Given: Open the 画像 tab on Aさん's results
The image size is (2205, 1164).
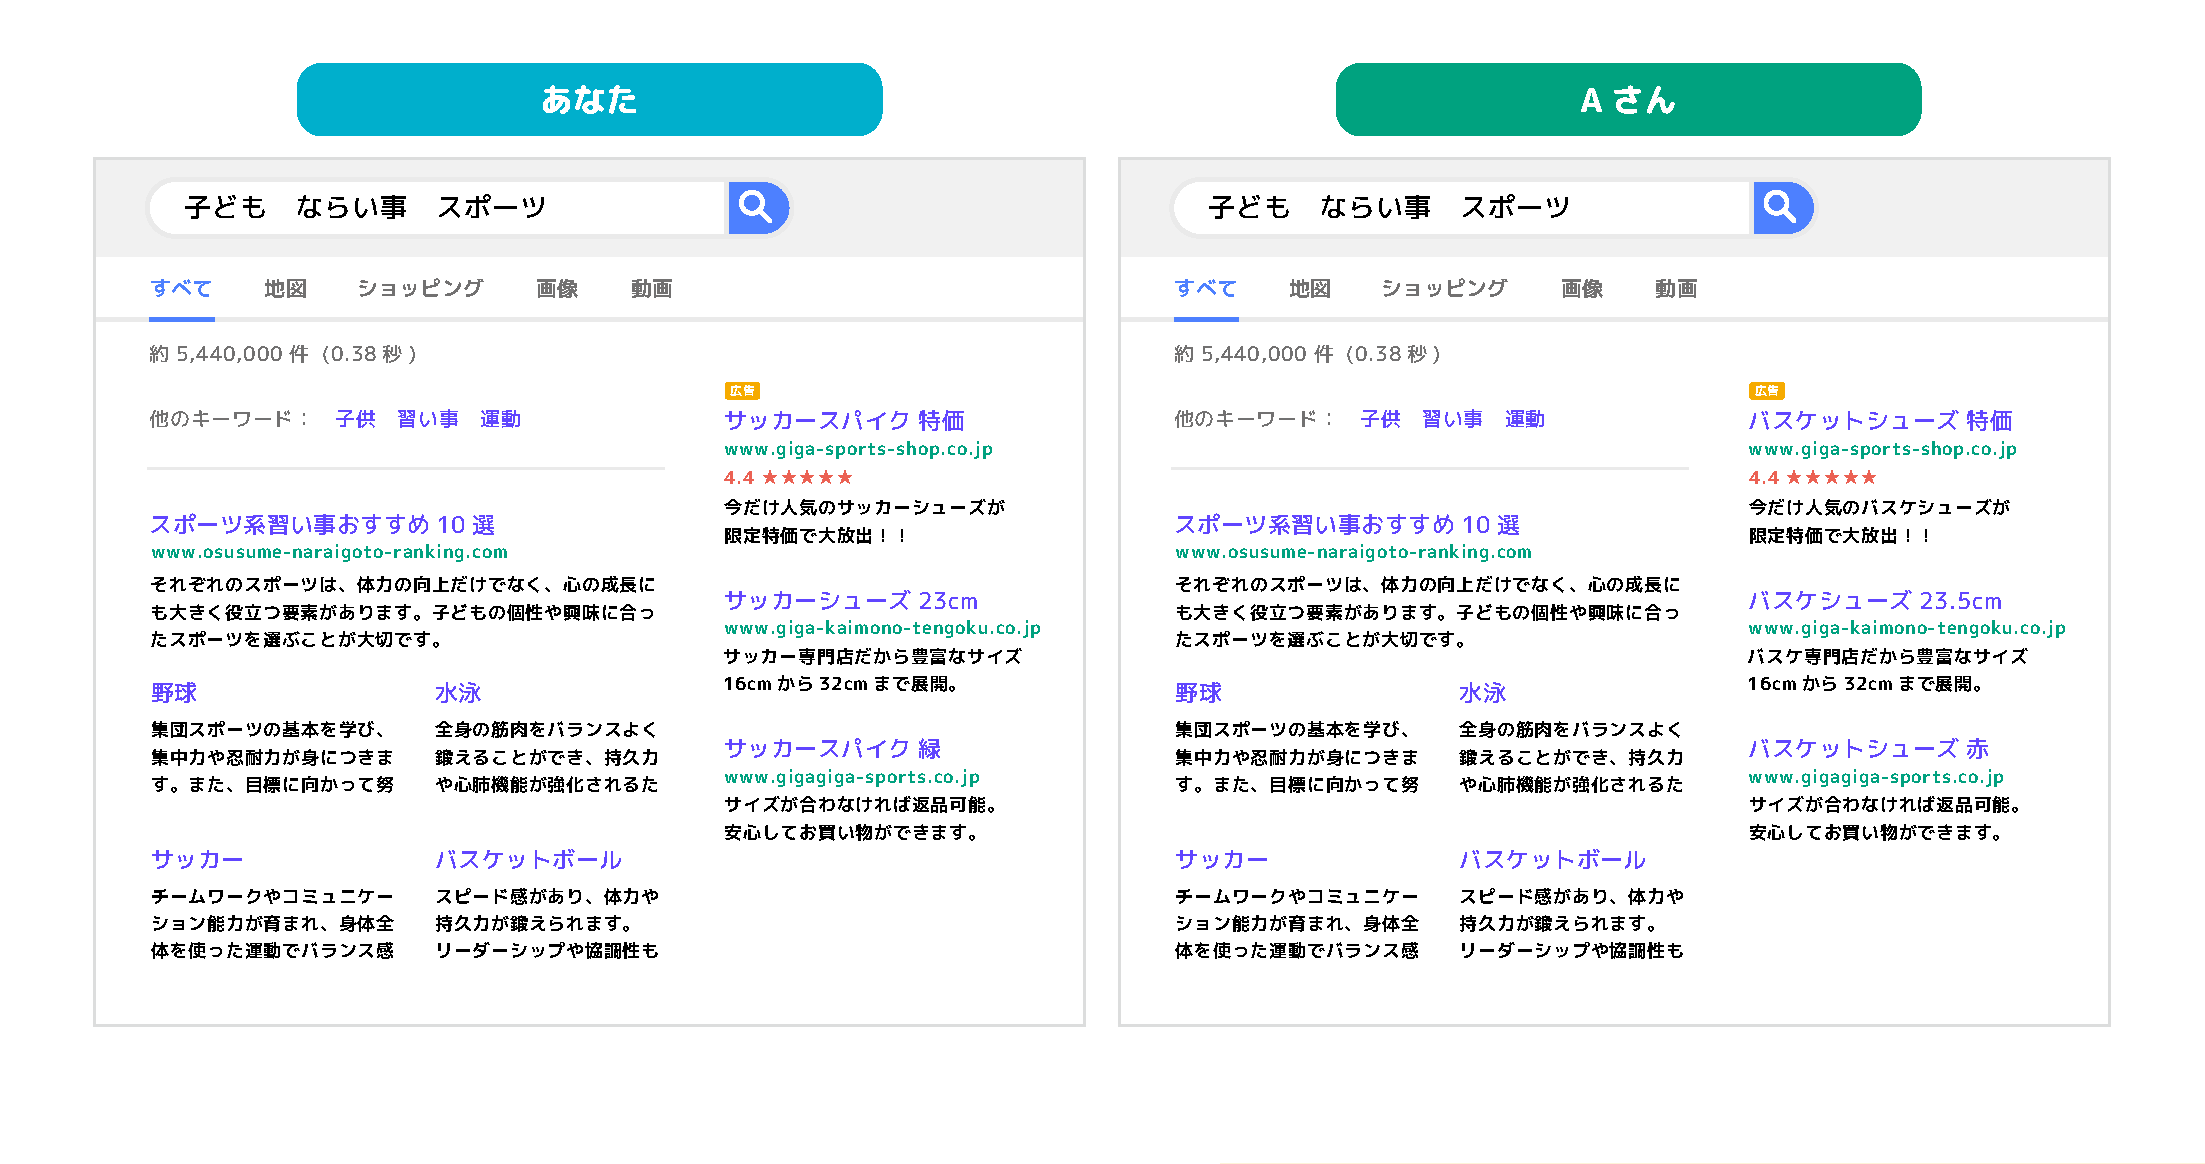Looking at the screenshot, I should pyautogui.click(x=1581, y=288).
